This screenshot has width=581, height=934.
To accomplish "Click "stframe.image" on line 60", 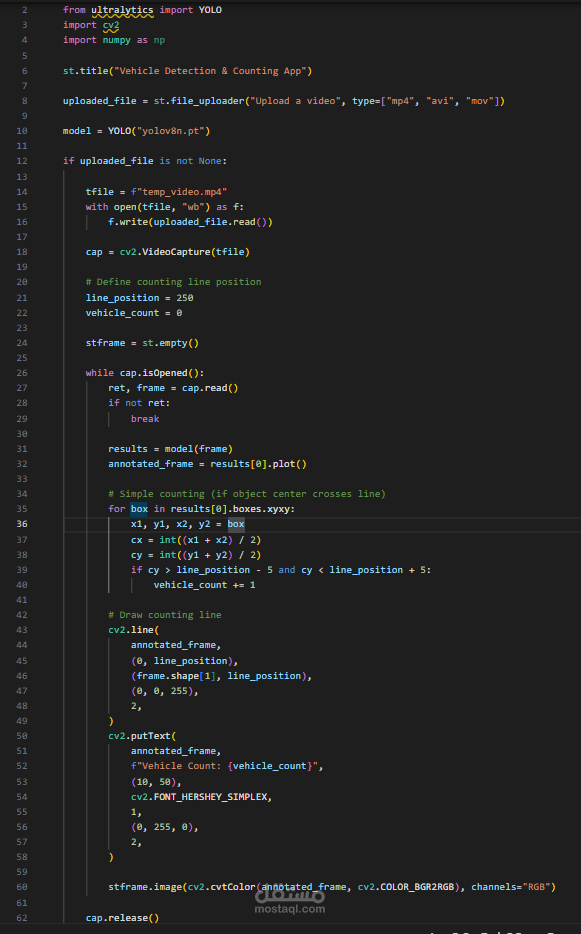I will pyautogui.click(x=145, y=887).
